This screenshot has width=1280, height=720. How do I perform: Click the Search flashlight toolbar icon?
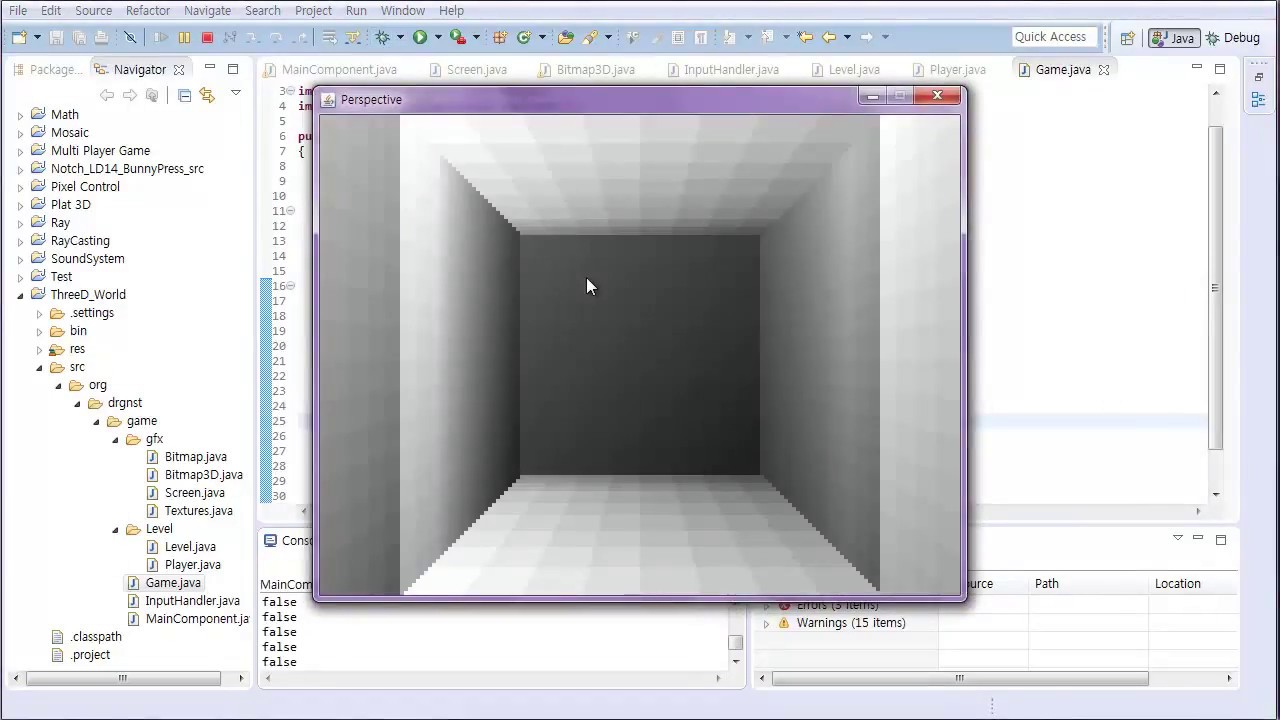point(590,37)
